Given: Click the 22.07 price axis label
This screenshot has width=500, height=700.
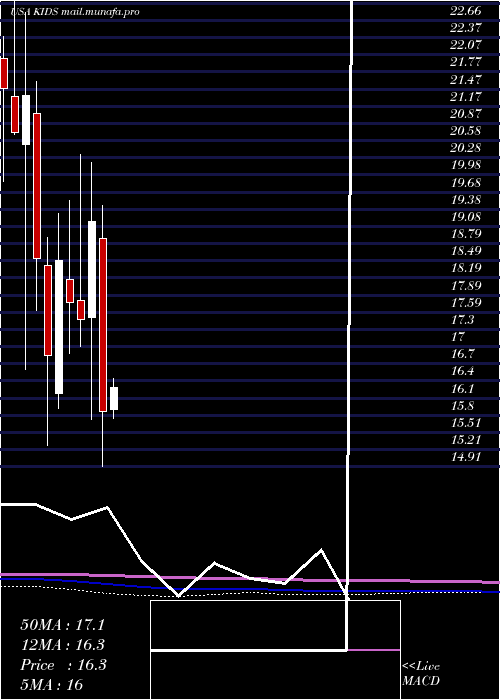Looking at the screenshot, I should (x=465, y=45).
